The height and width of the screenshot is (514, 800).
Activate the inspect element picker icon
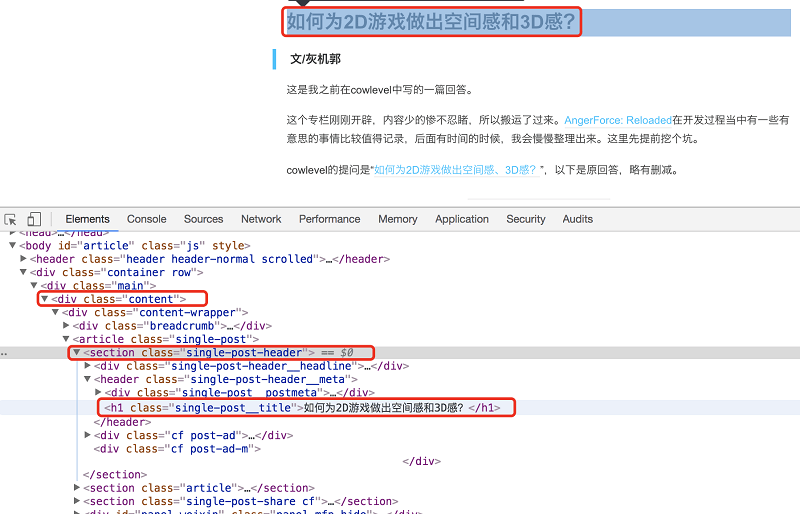11,219
